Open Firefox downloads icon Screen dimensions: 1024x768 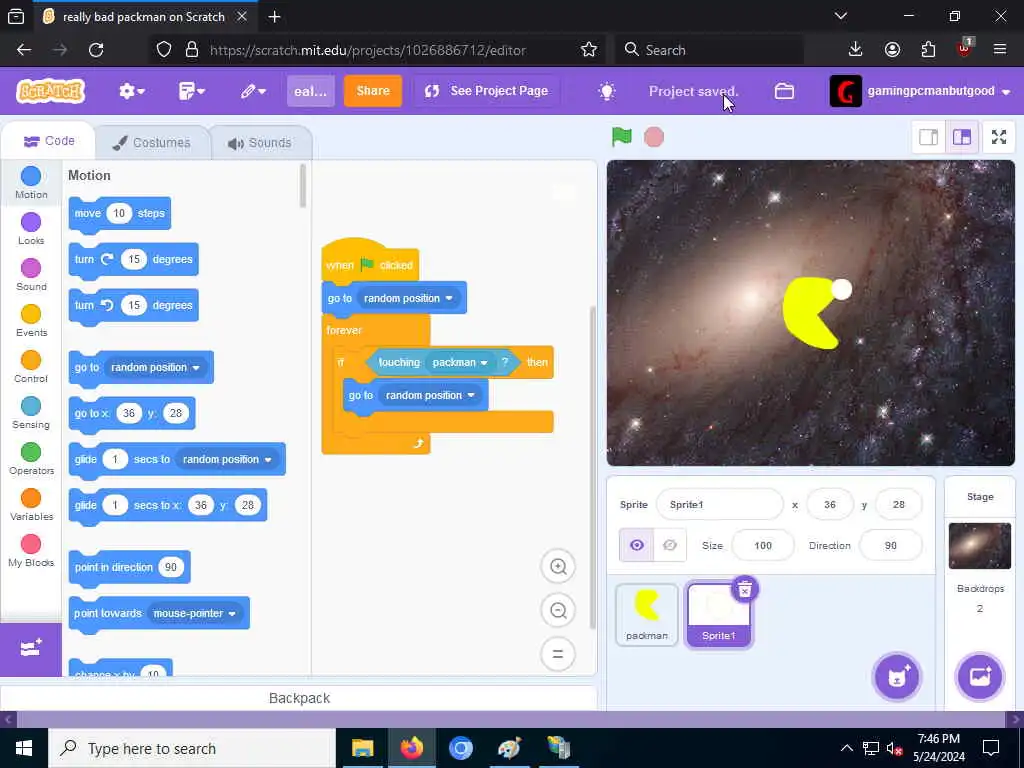click(x=856, y=50)
